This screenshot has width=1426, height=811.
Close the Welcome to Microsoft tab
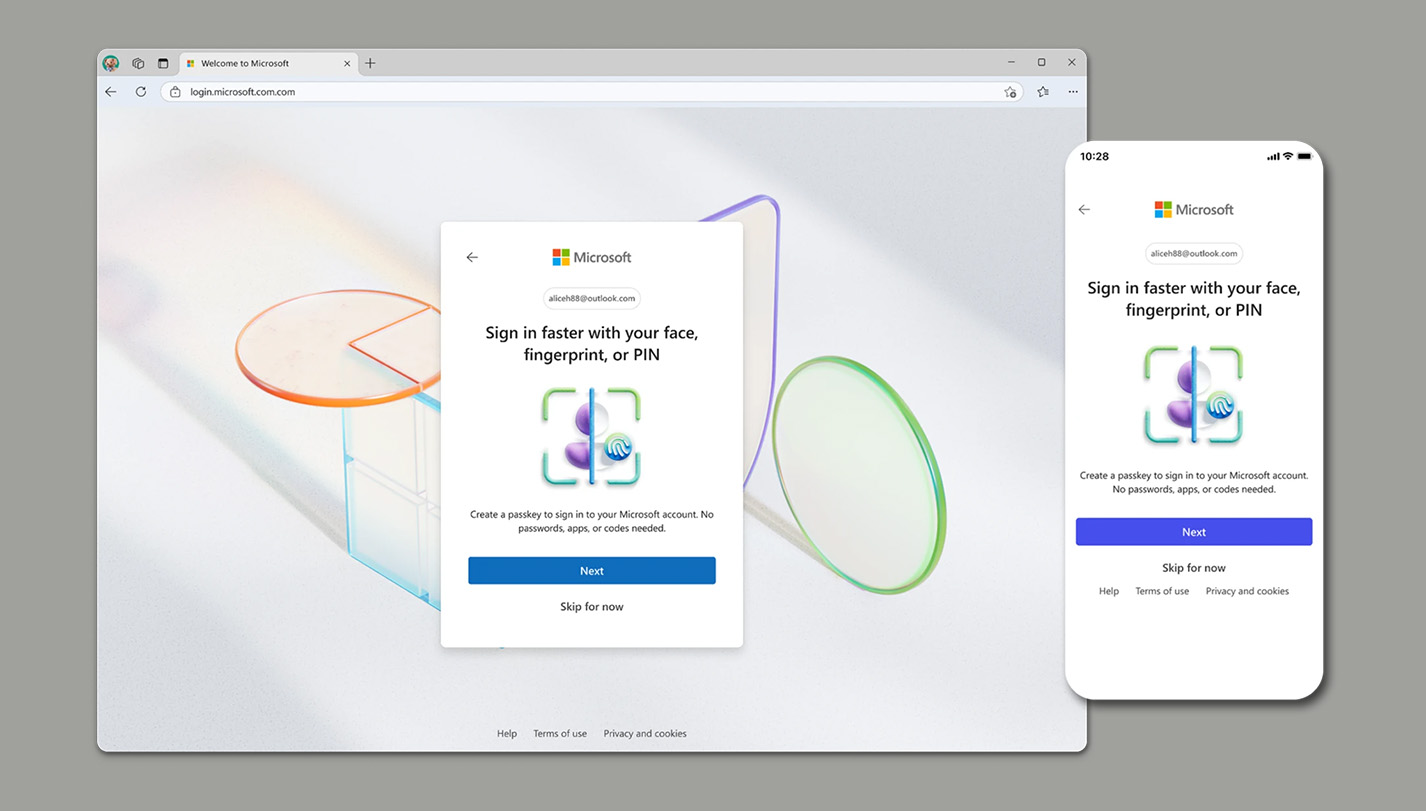347,63
